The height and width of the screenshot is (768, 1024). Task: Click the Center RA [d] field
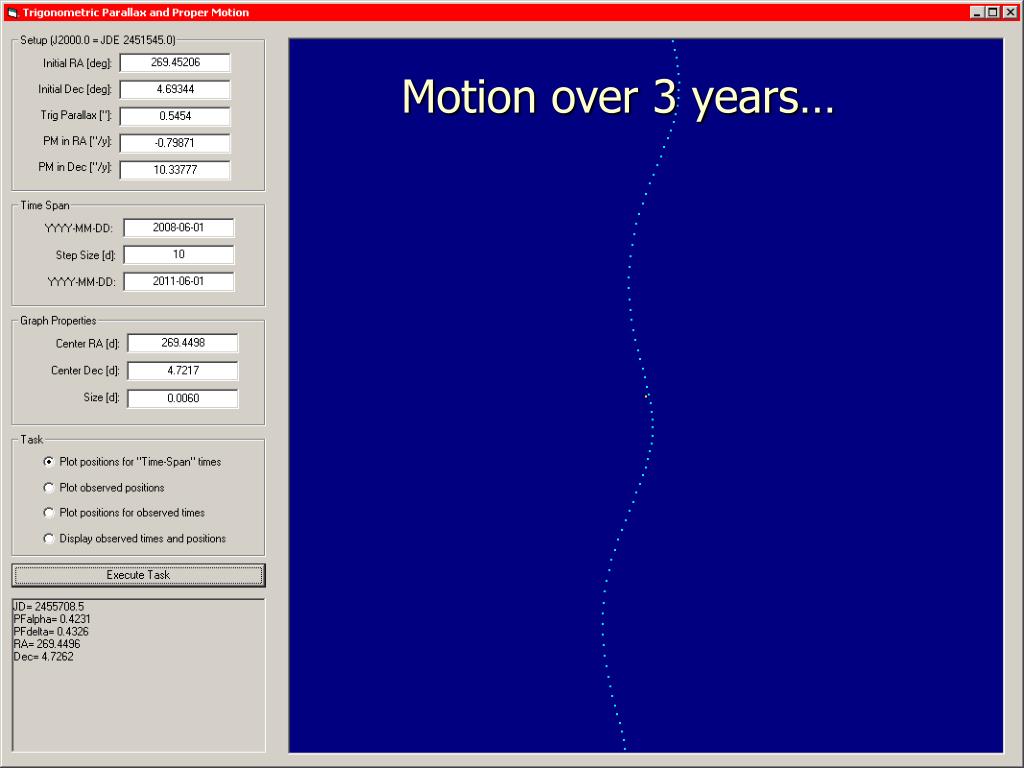(x=183, y=343)
